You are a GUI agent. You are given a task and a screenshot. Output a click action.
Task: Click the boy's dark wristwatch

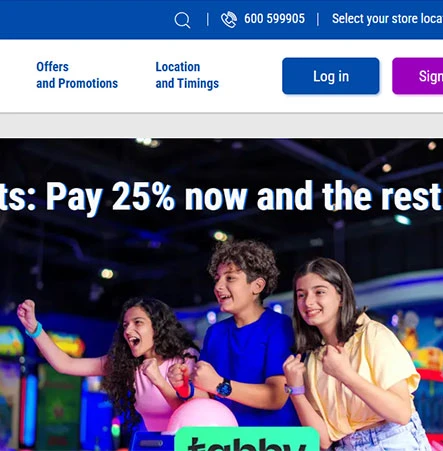tap(224, 388)
